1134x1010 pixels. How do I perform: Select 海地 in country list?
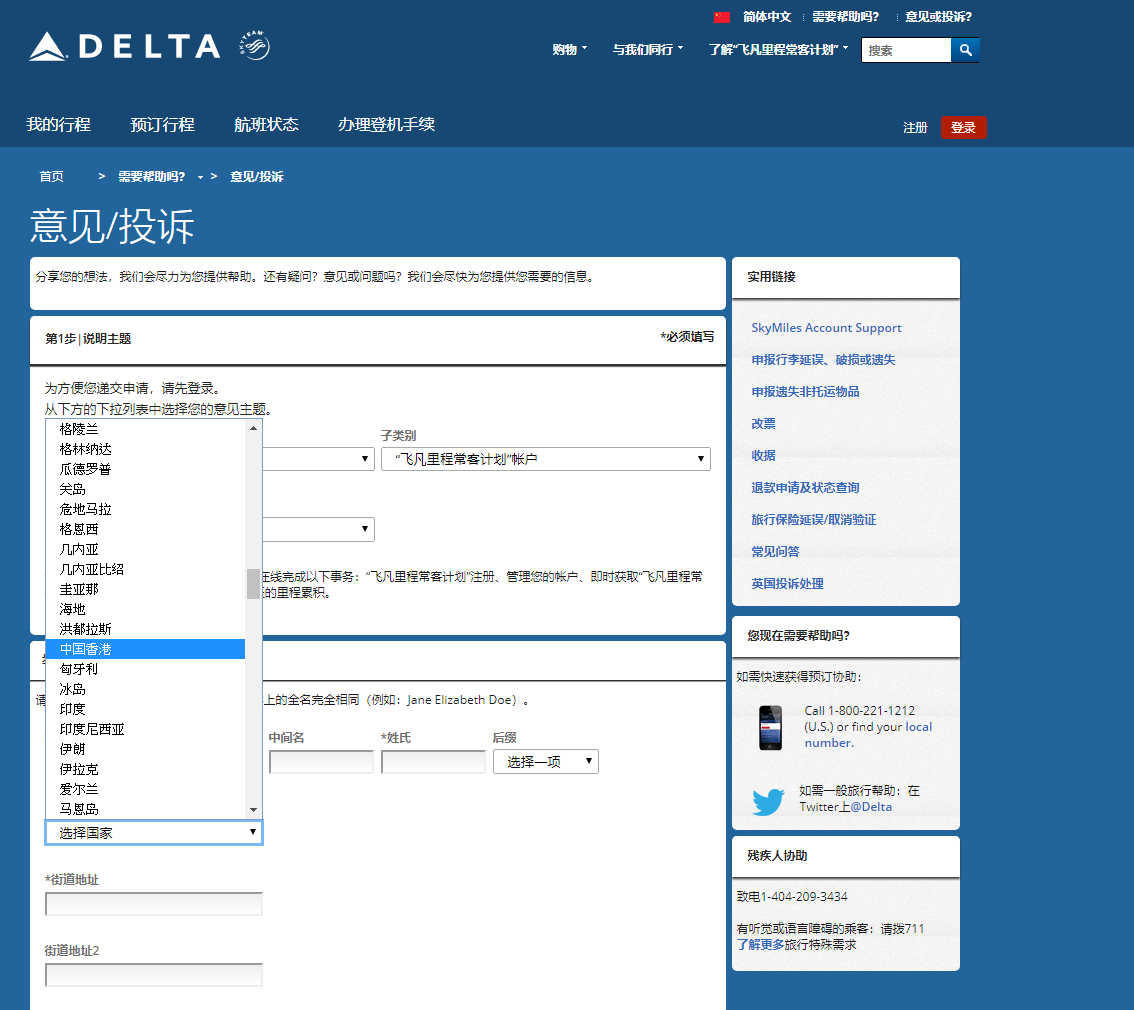pos(145,609)
